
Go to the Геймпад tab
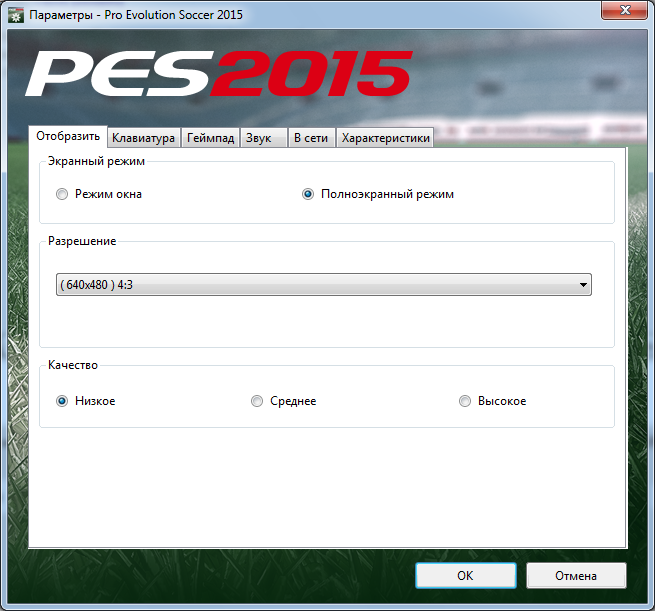(211, 138)
